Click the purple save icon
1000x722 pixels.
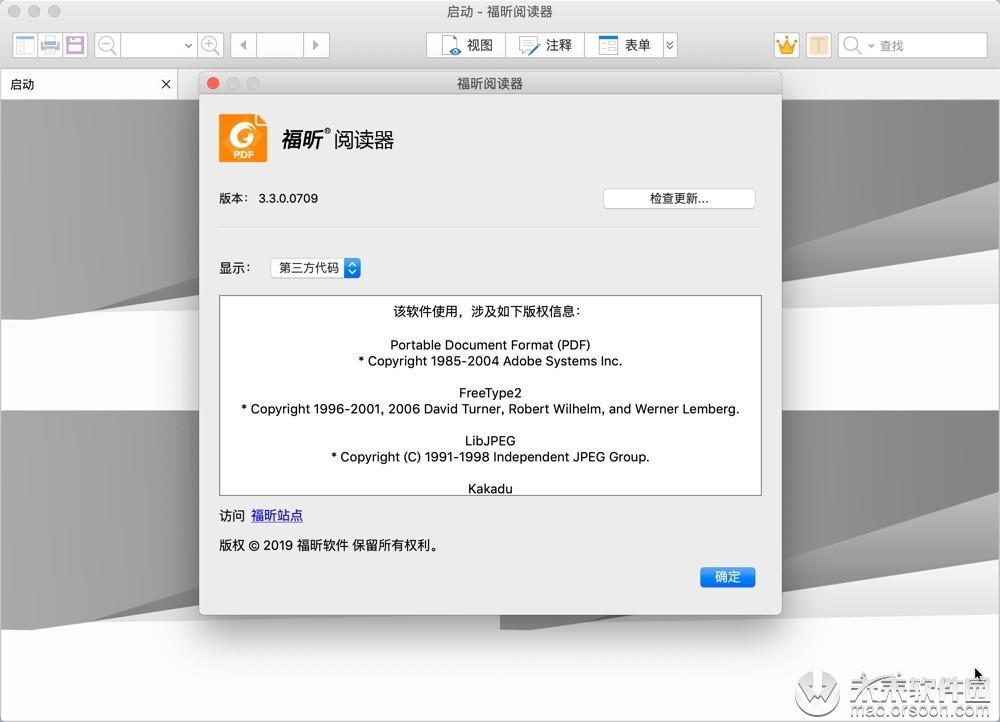pyautogui.click(x=75, y=45)
